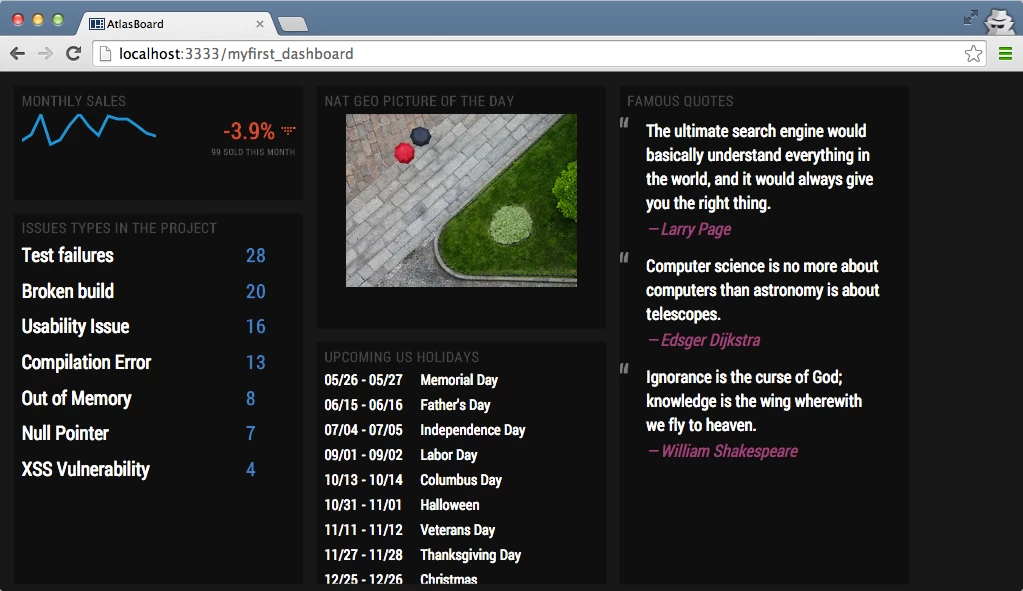Click the 05/26 - 05/27 date range
The width and height of the screenshot is (1023, 591).
pos(363,380)
